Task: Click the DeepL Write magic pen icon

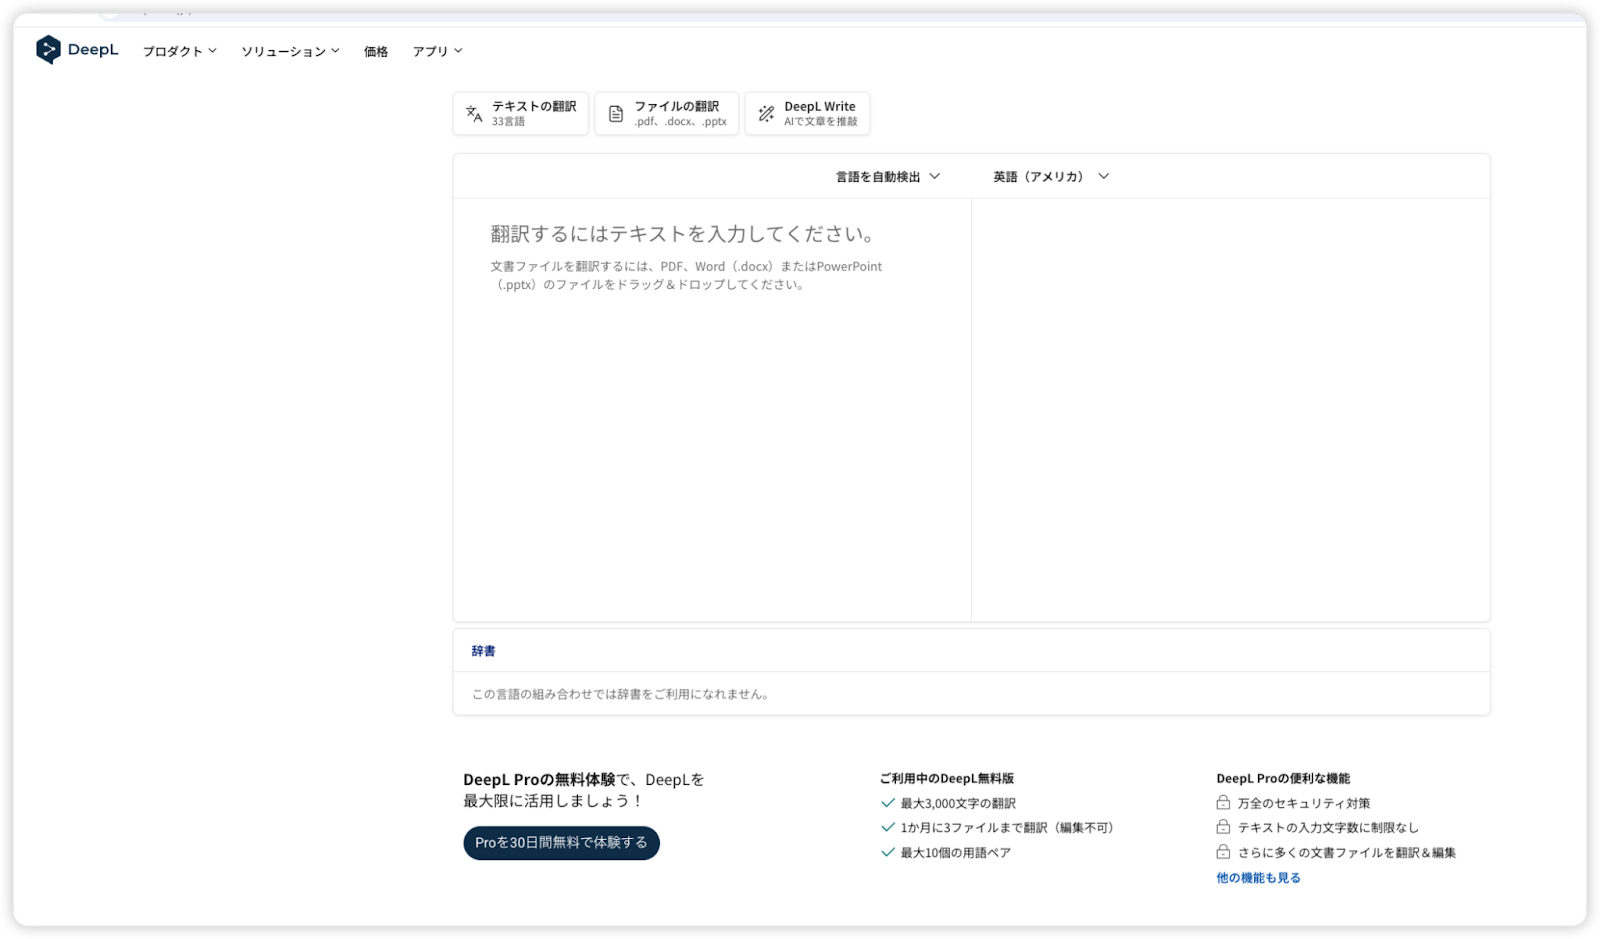Action: 766,114
